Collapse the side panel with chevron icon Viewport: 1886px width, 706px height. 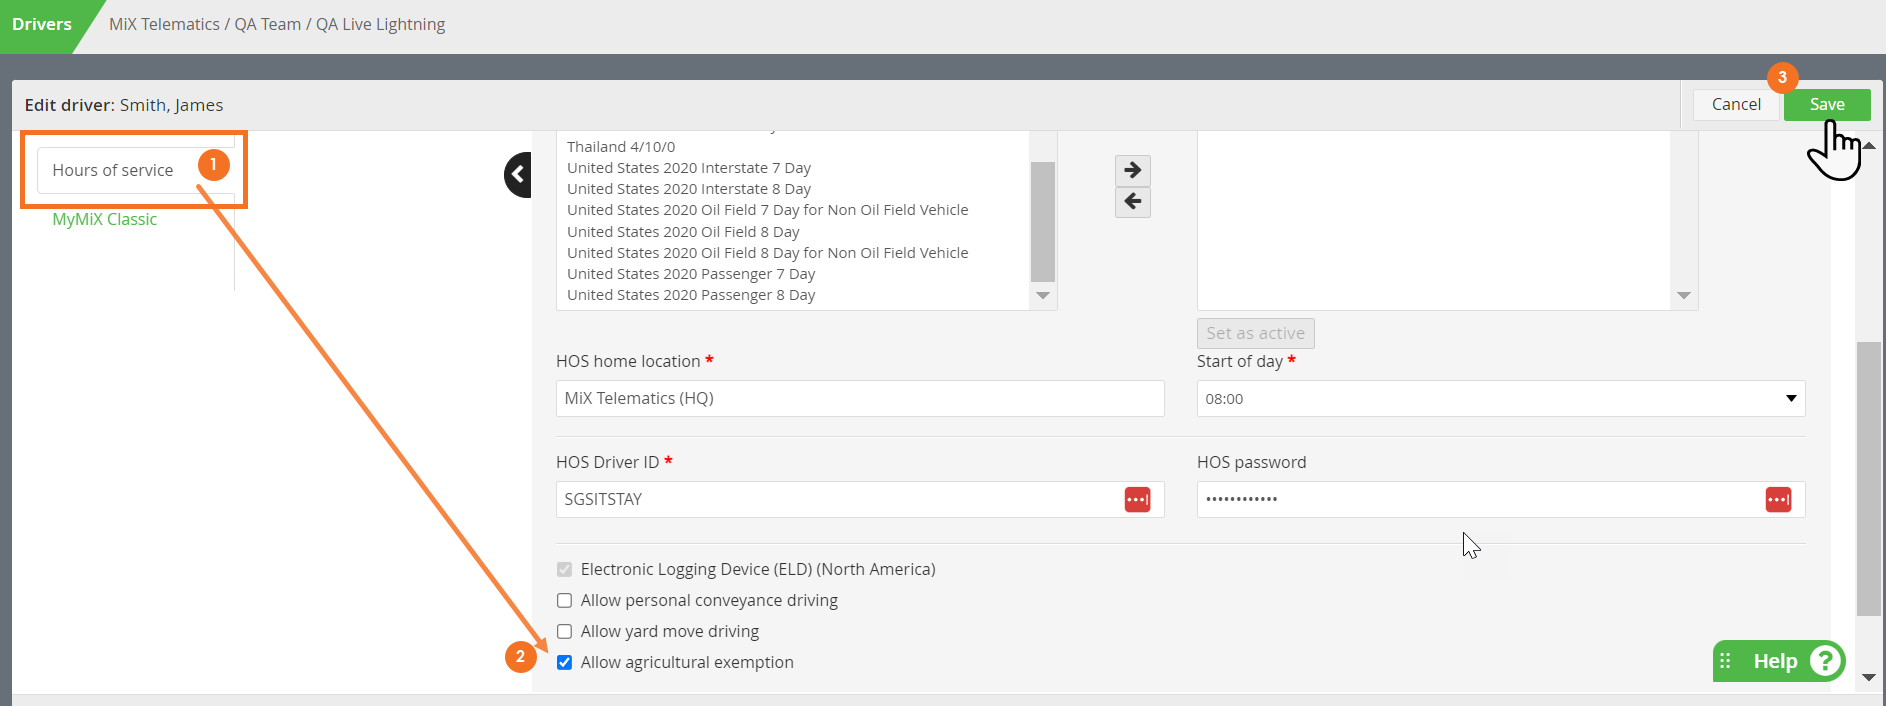[x=518, y=175]
